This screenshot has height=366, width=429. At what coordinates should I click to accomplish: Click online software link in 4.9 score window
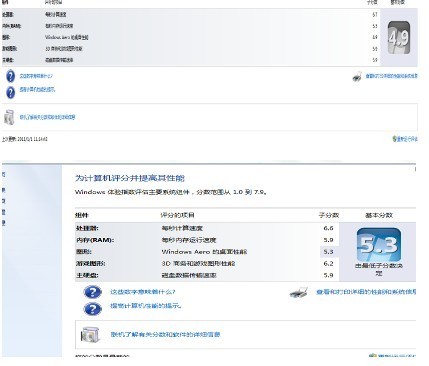click(x=47, y=117)
